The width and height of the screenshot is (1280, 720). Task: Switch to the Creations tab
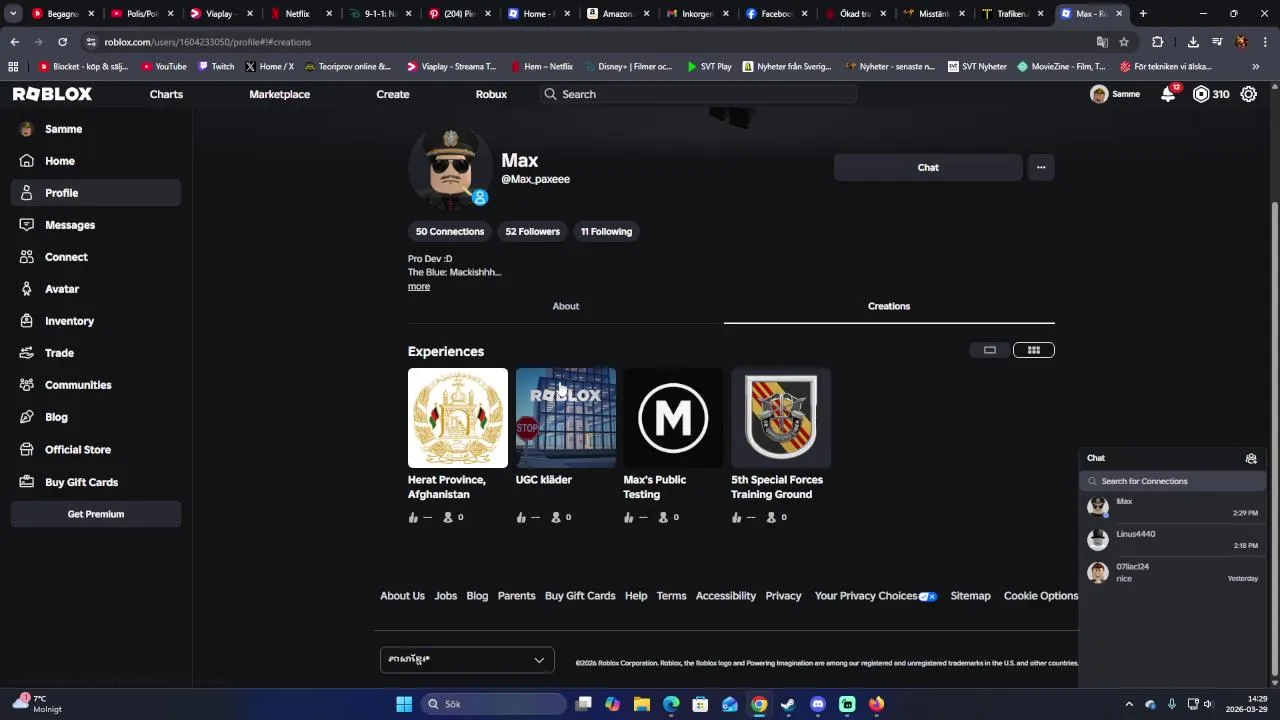[x=889, y=306]
